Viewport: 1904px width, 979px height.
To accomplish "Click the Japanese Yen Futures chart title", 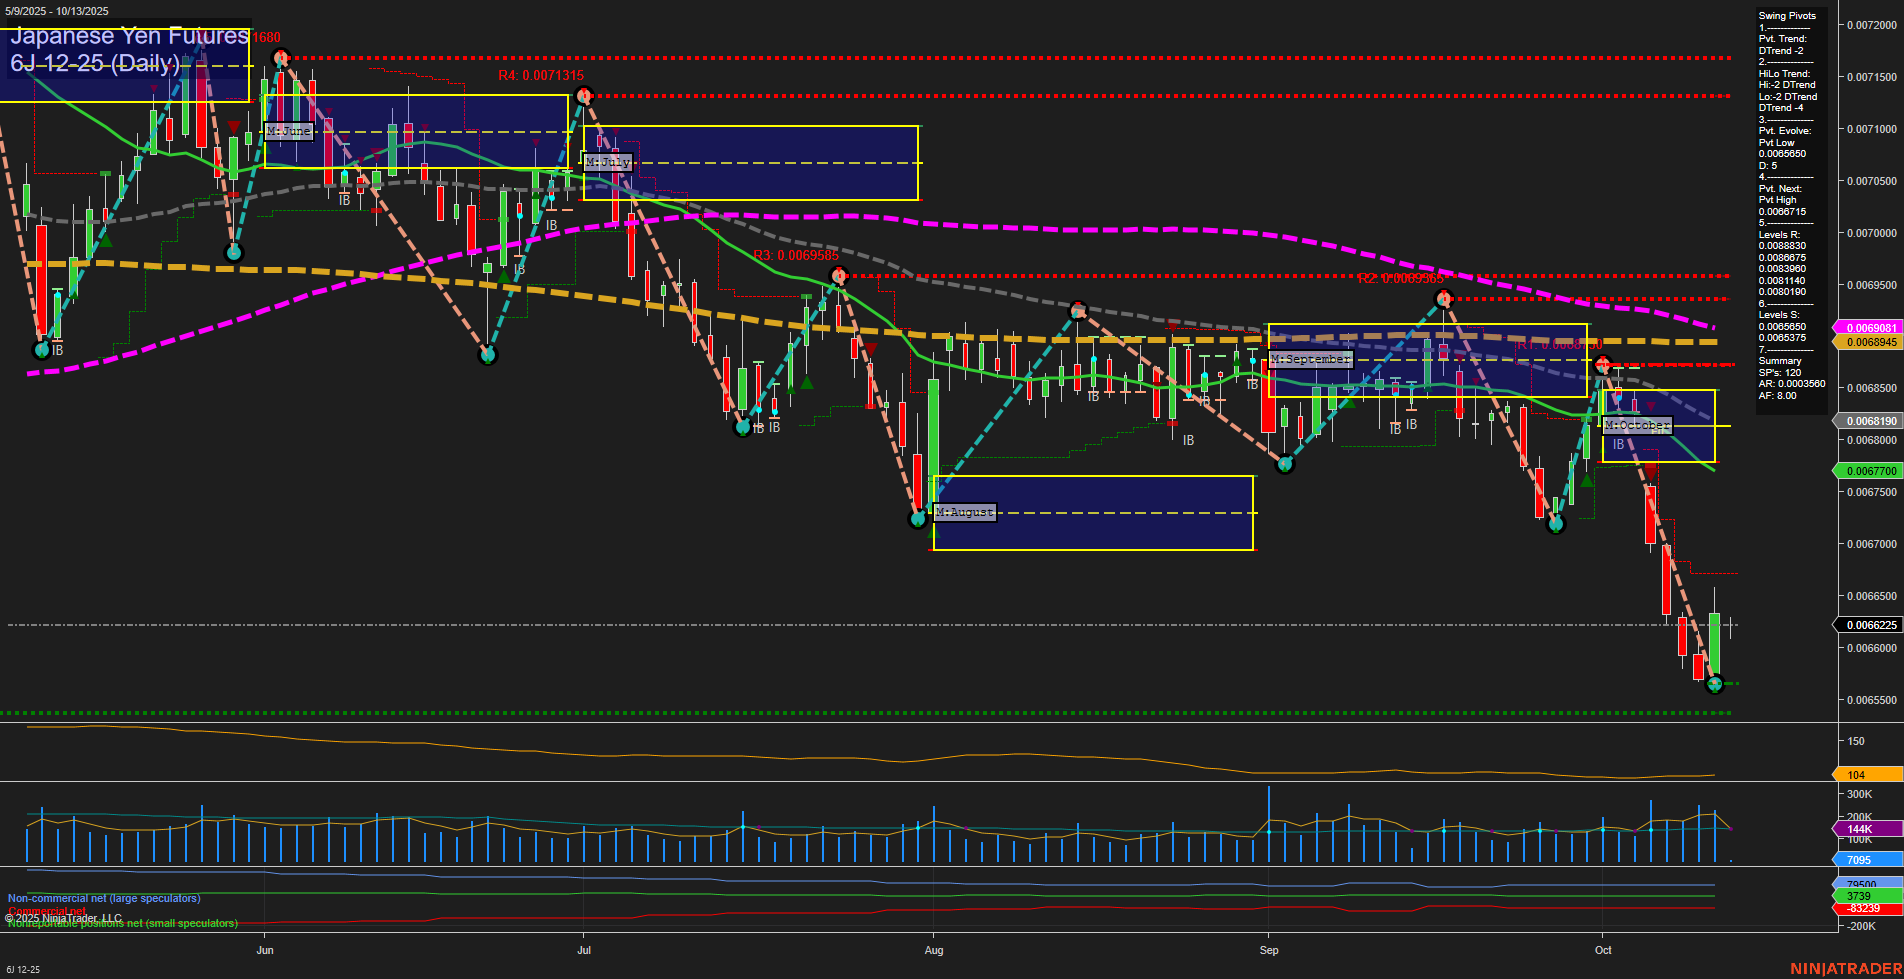I will pos(126,36).
